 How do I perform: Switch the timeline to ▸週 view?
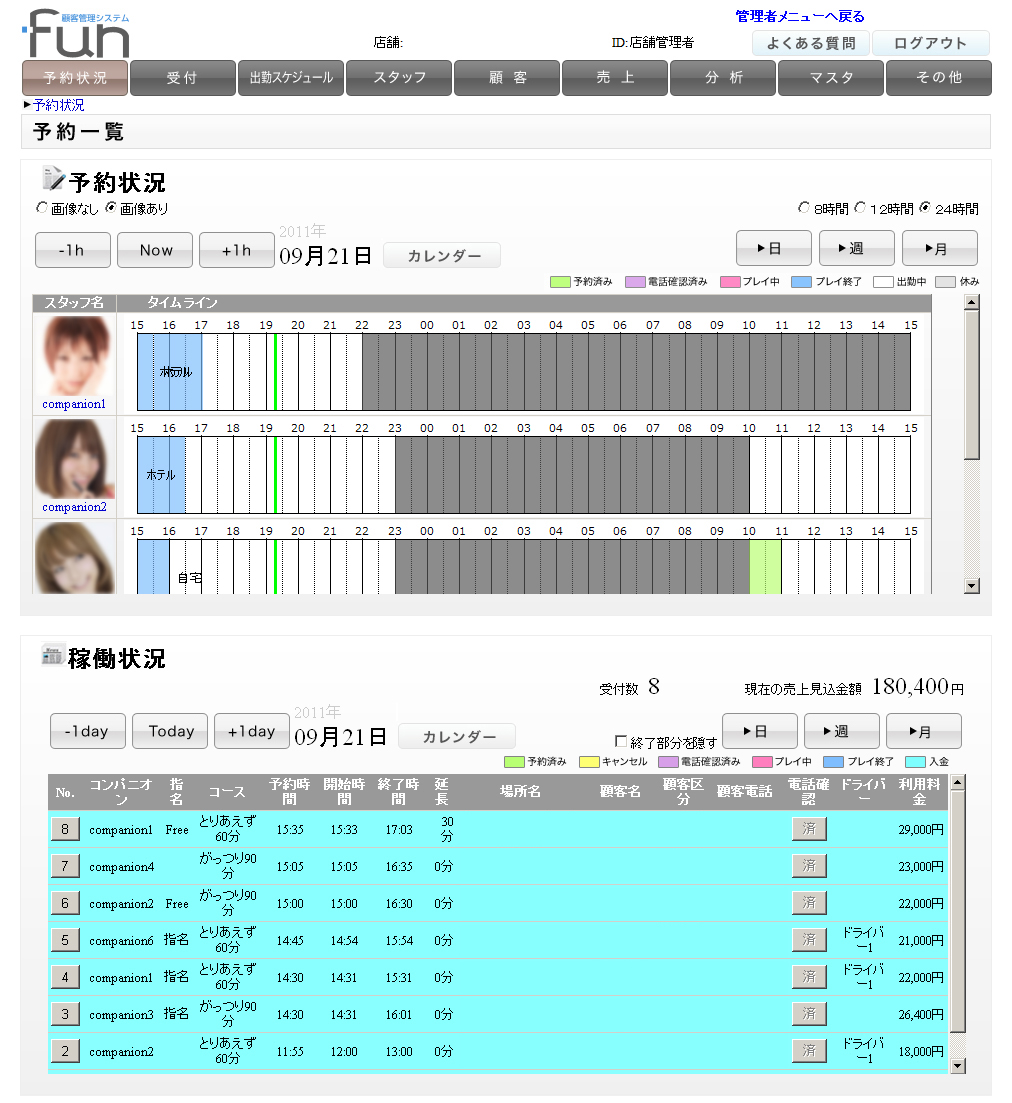857,249
